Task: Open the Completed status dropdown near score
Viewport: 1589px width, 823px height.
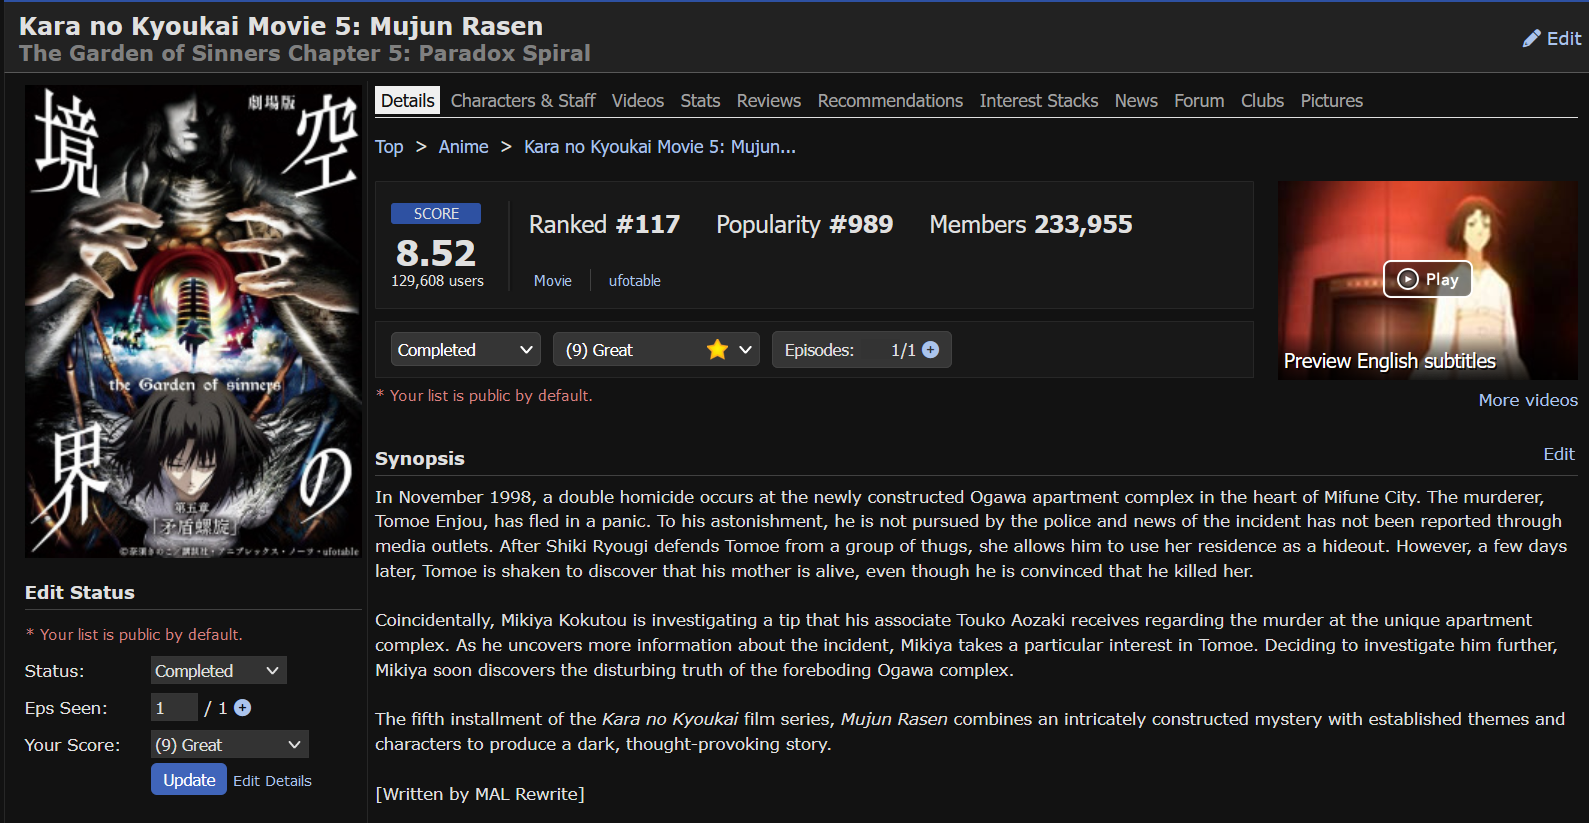Action: (465, 350)
